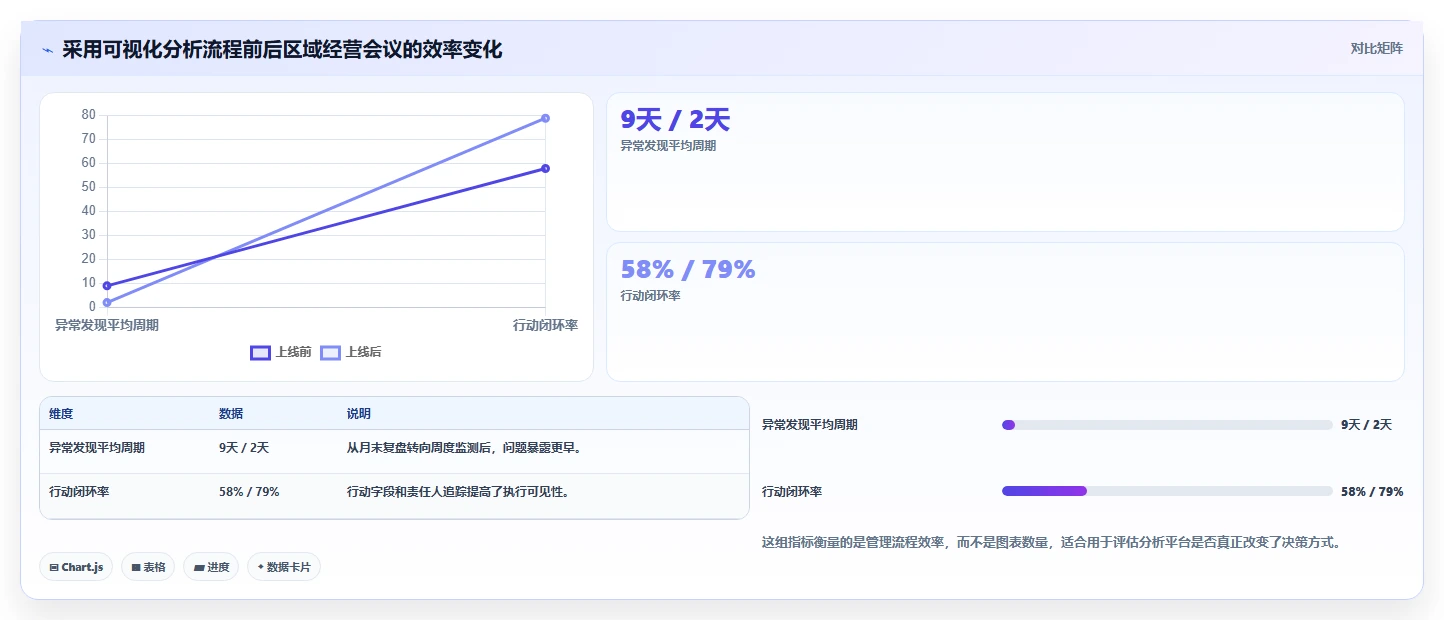This screenshot has height=620, width=1444.
Task: Click the 数据 column header
Action: click(231, 414)
